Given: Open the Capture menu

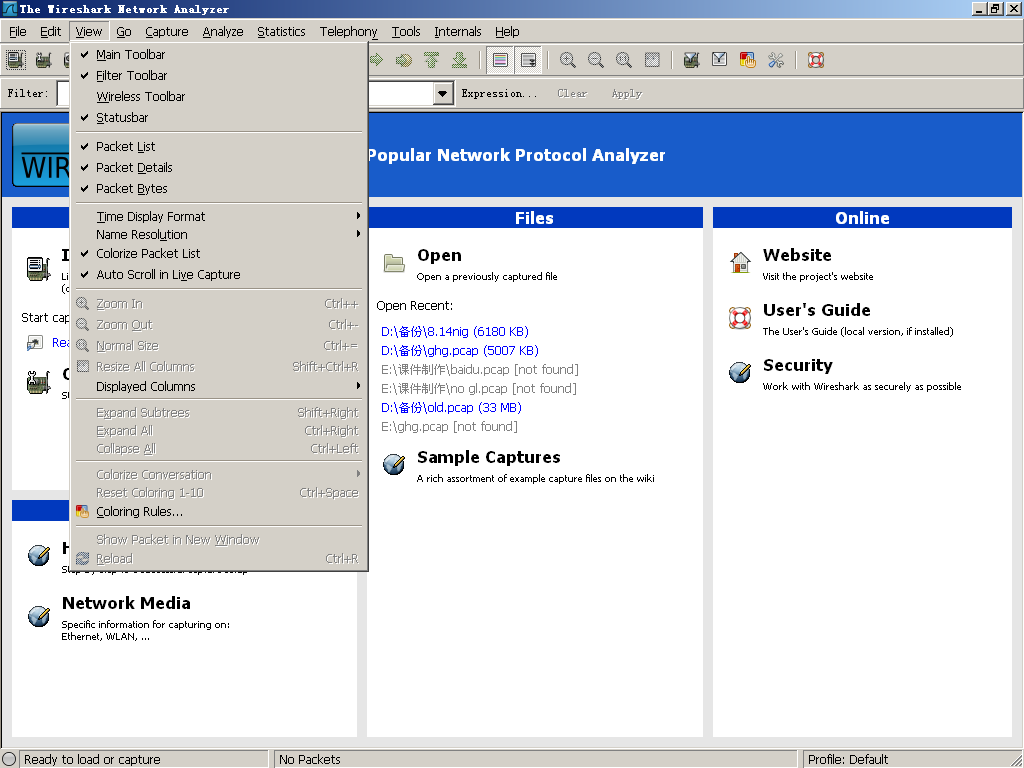Looking at the screenshot, I should (167, 31).
